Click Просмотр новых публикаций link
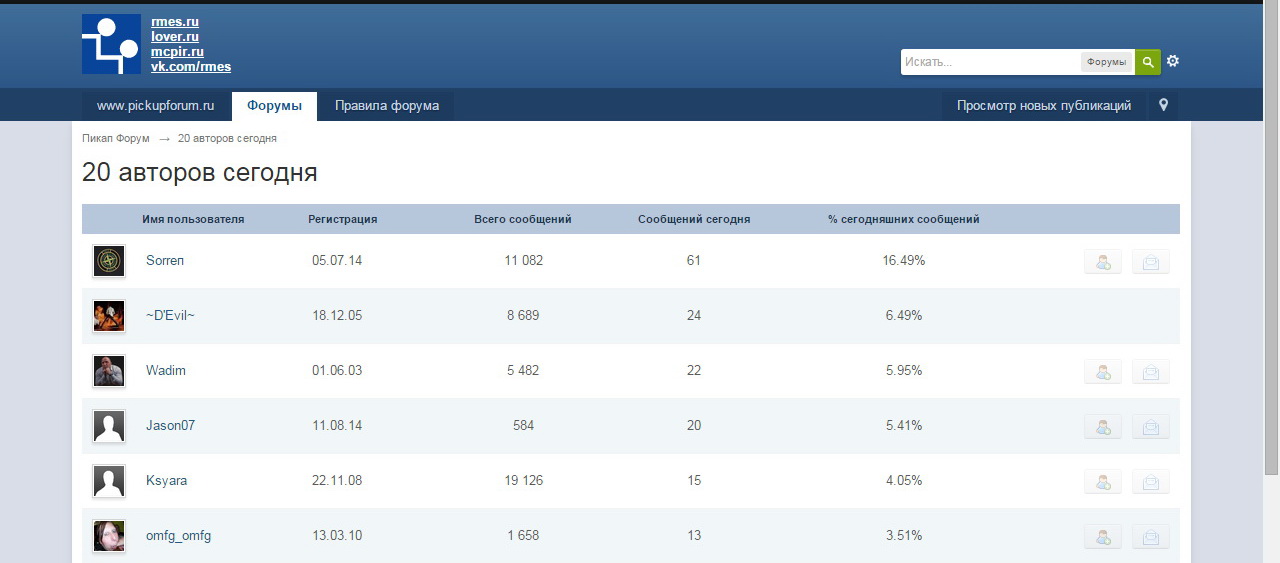This screenshot has height=563, width=1280. tap(1043, 106)
